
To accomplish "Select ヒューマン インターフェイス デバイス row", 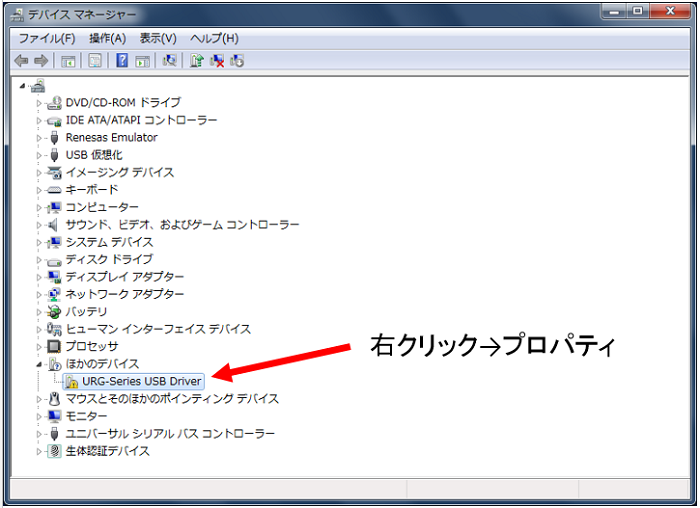I will click(x=158, y=329).
